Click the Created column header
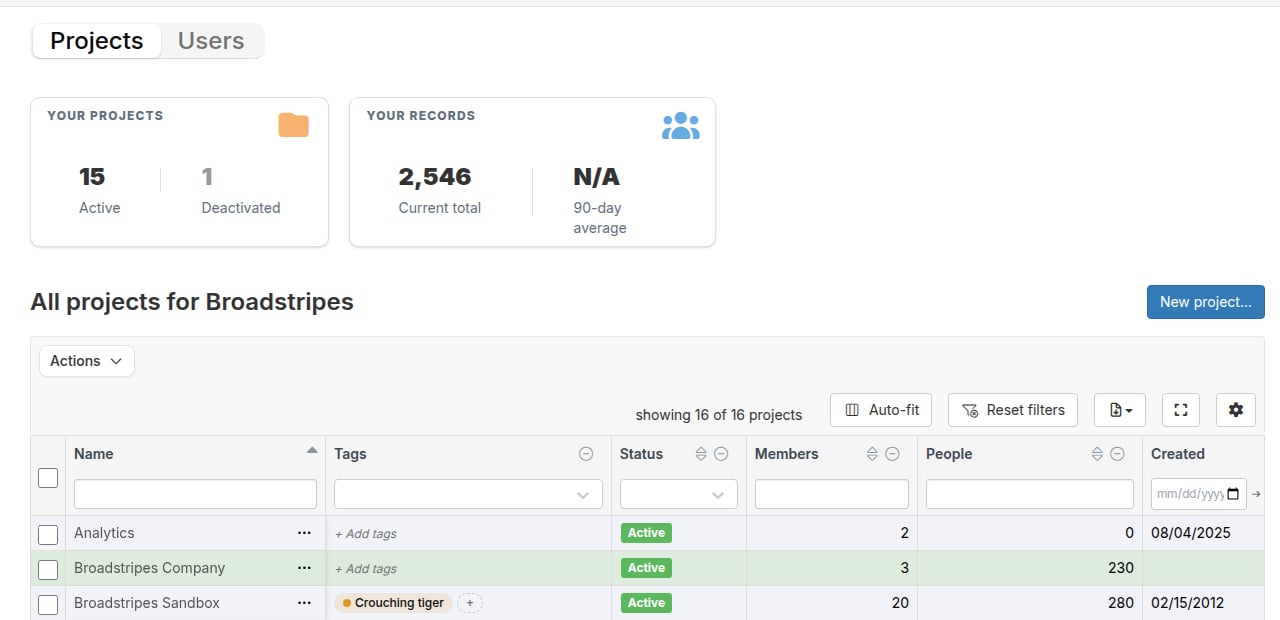This screenshot has height=620, width=1280. pos(1178,454)
